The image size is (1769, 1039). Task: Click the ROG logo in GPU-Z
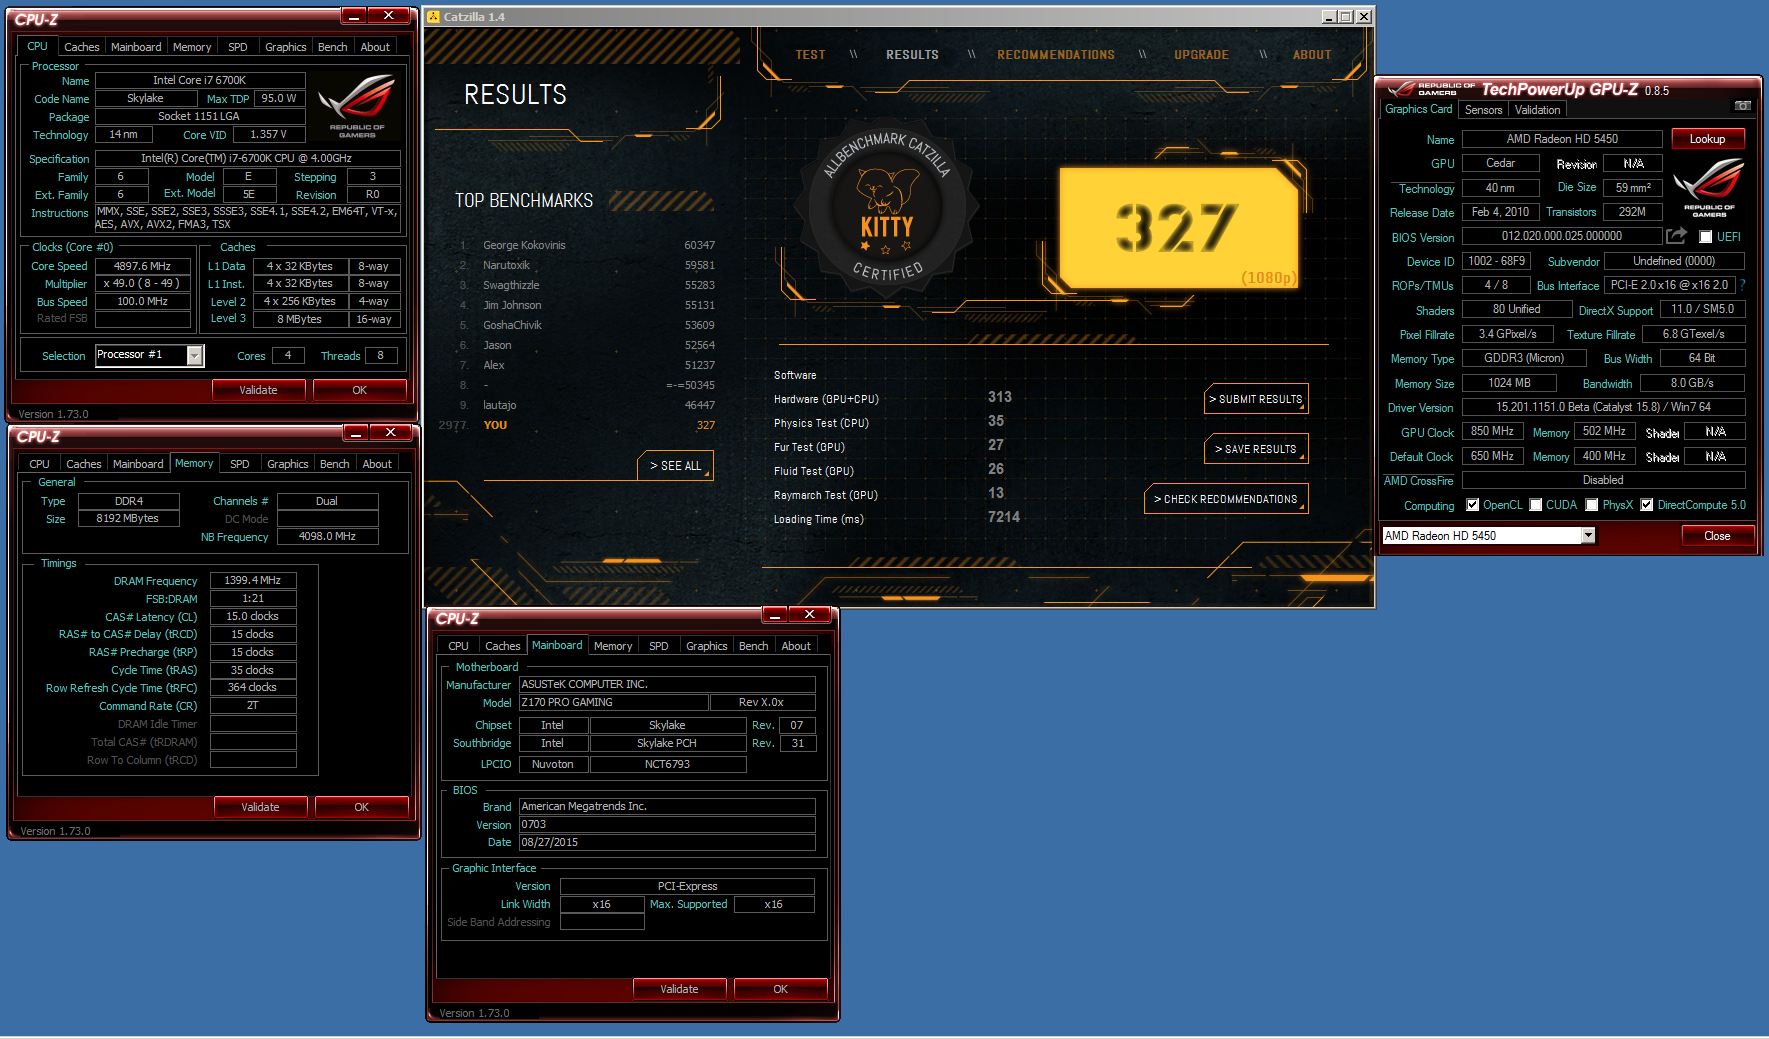point(1708,187)
